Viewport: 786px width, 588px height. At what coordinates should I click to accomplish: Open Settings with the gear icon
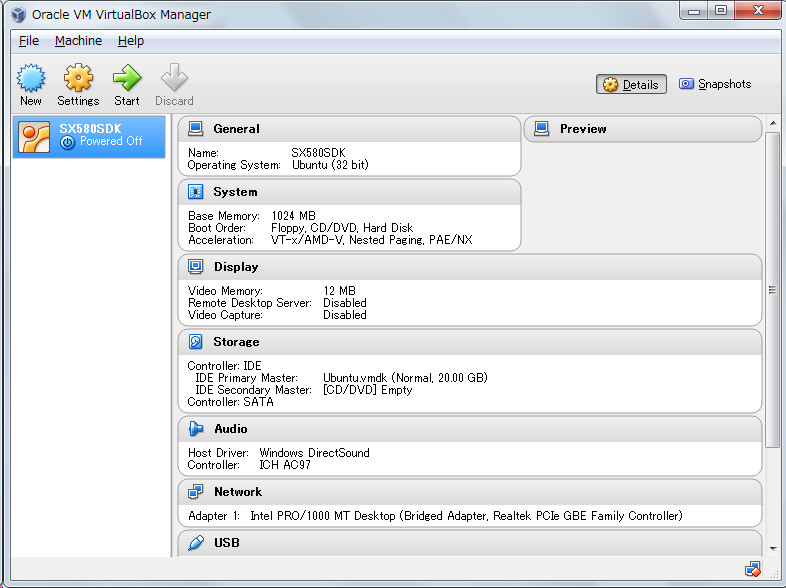(78, 78)
